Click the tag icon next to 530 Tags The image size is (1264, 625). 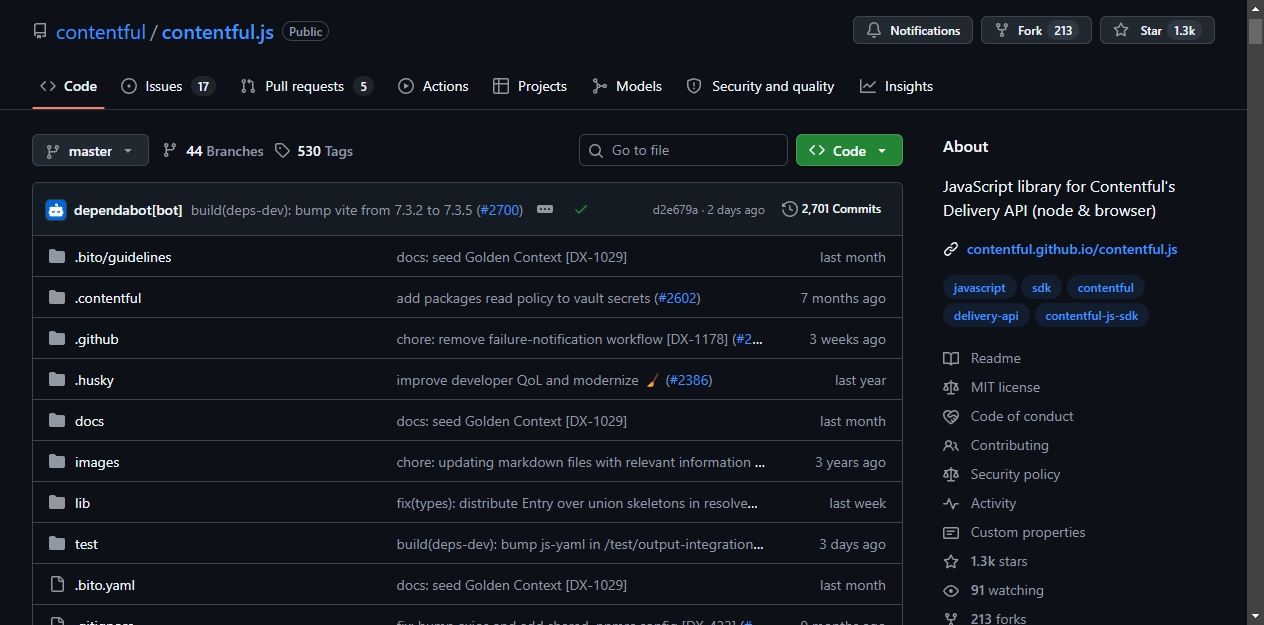pos(283,151)
